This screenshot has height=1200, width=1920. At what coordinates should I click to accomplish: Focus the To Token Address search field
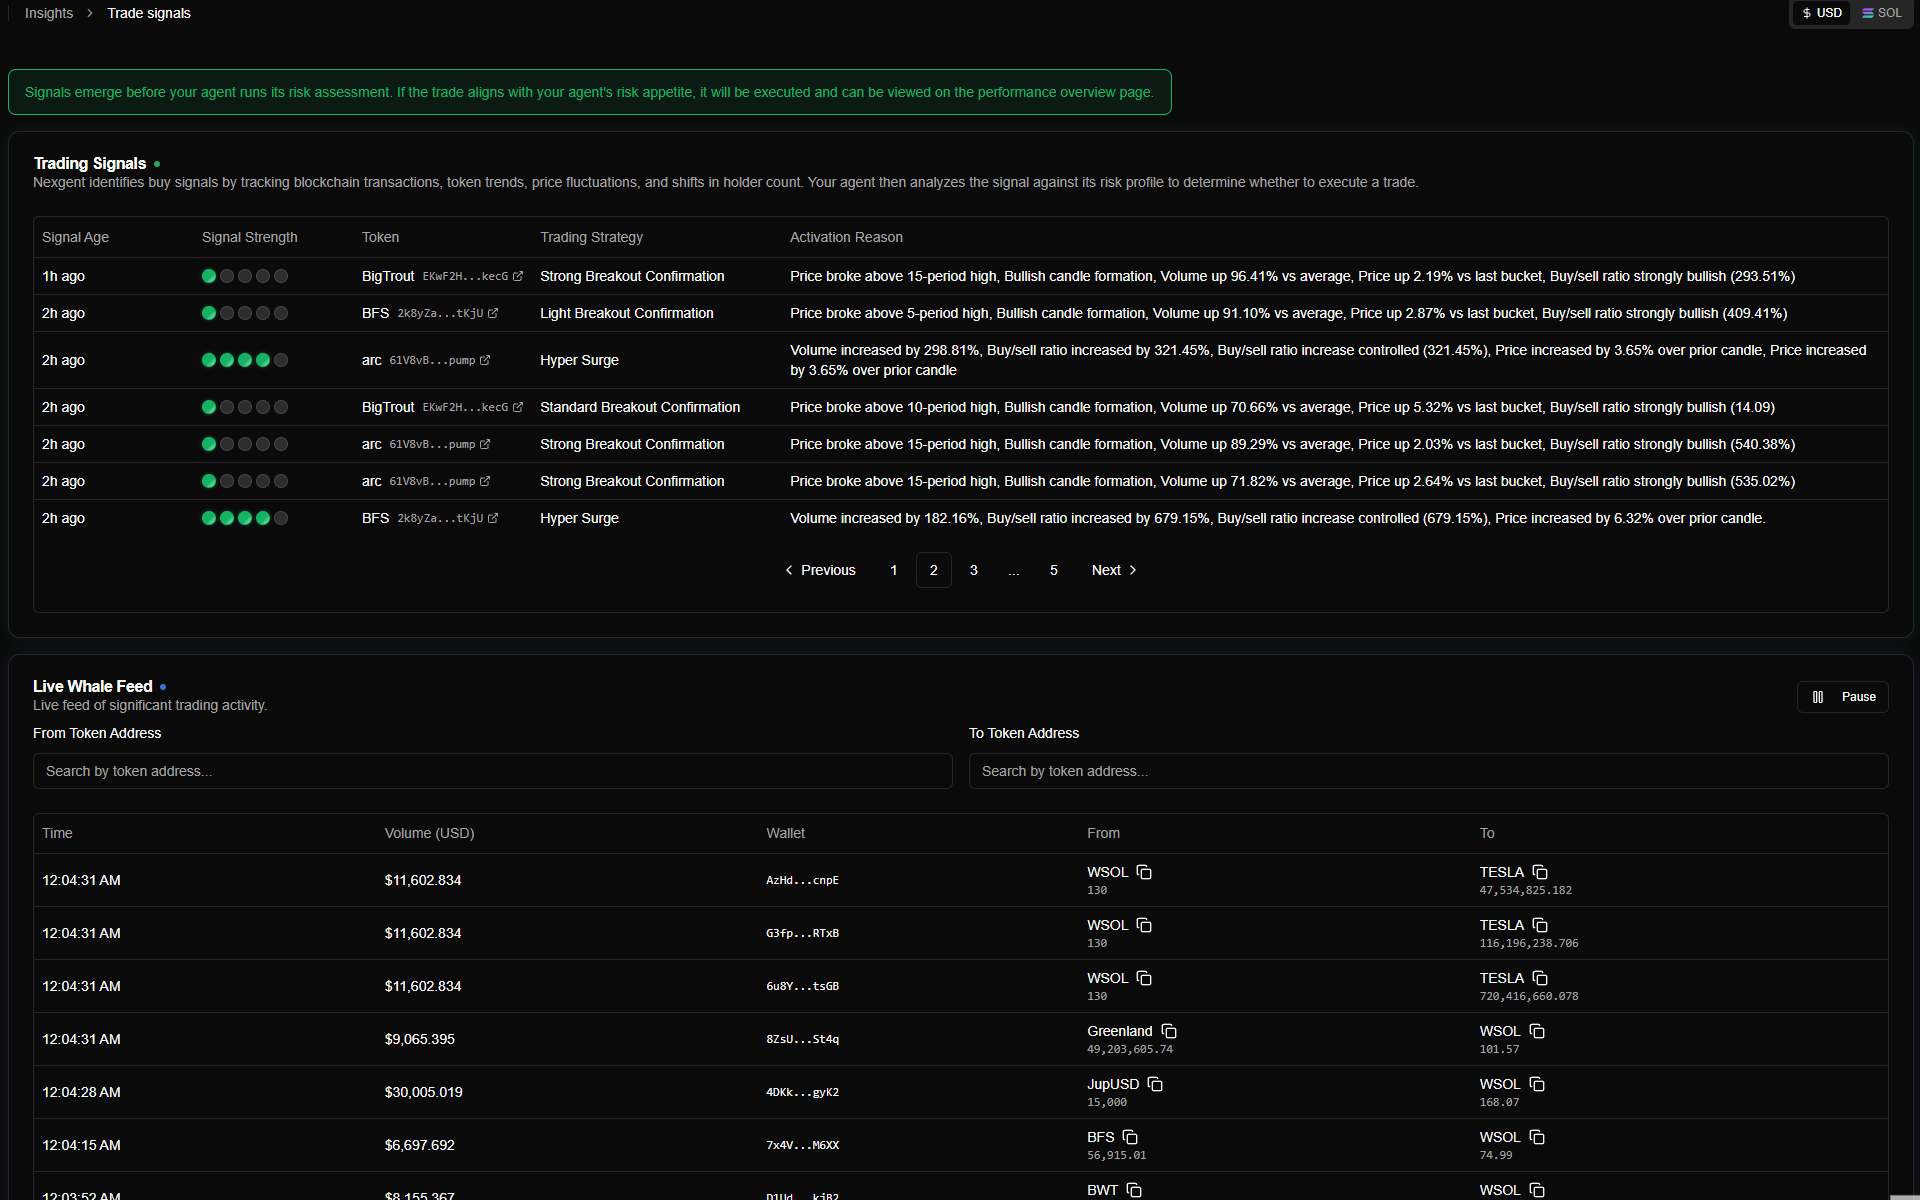coord(1428,771)
